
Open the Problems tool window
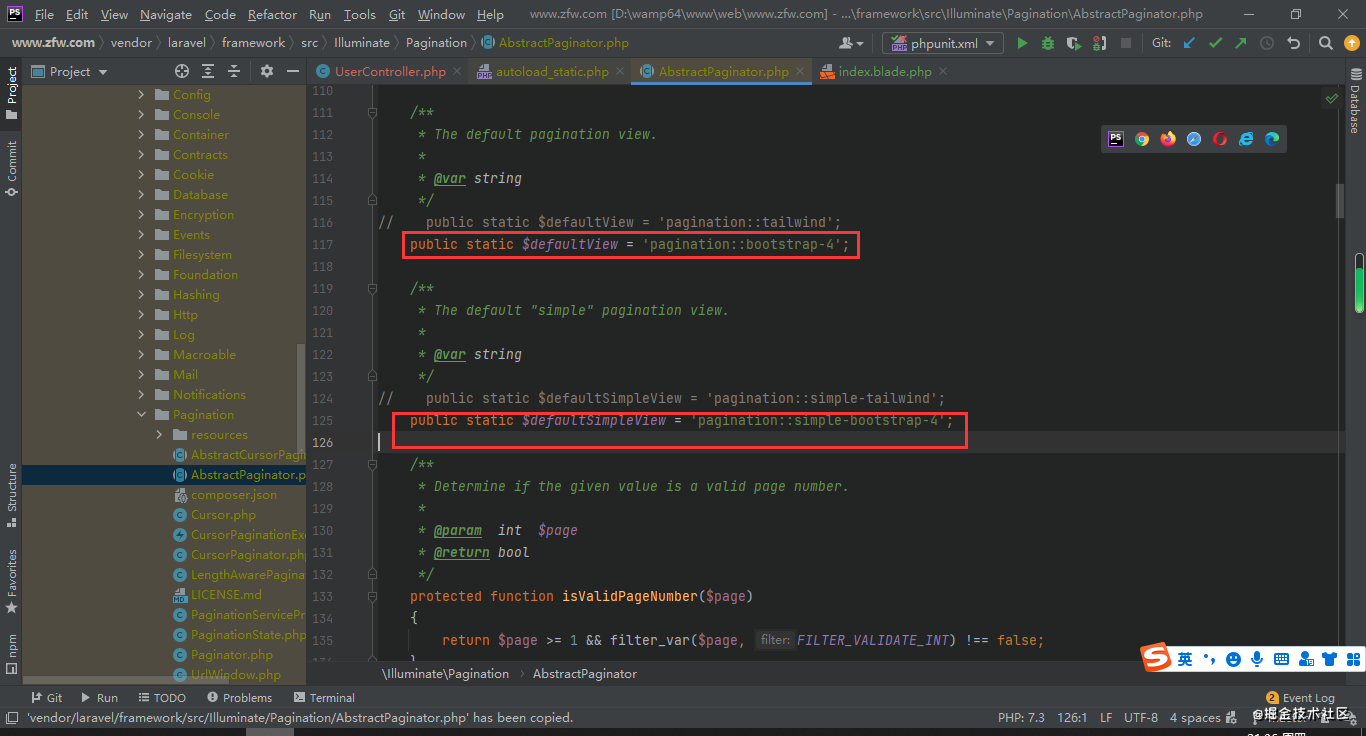click(238, 698)
